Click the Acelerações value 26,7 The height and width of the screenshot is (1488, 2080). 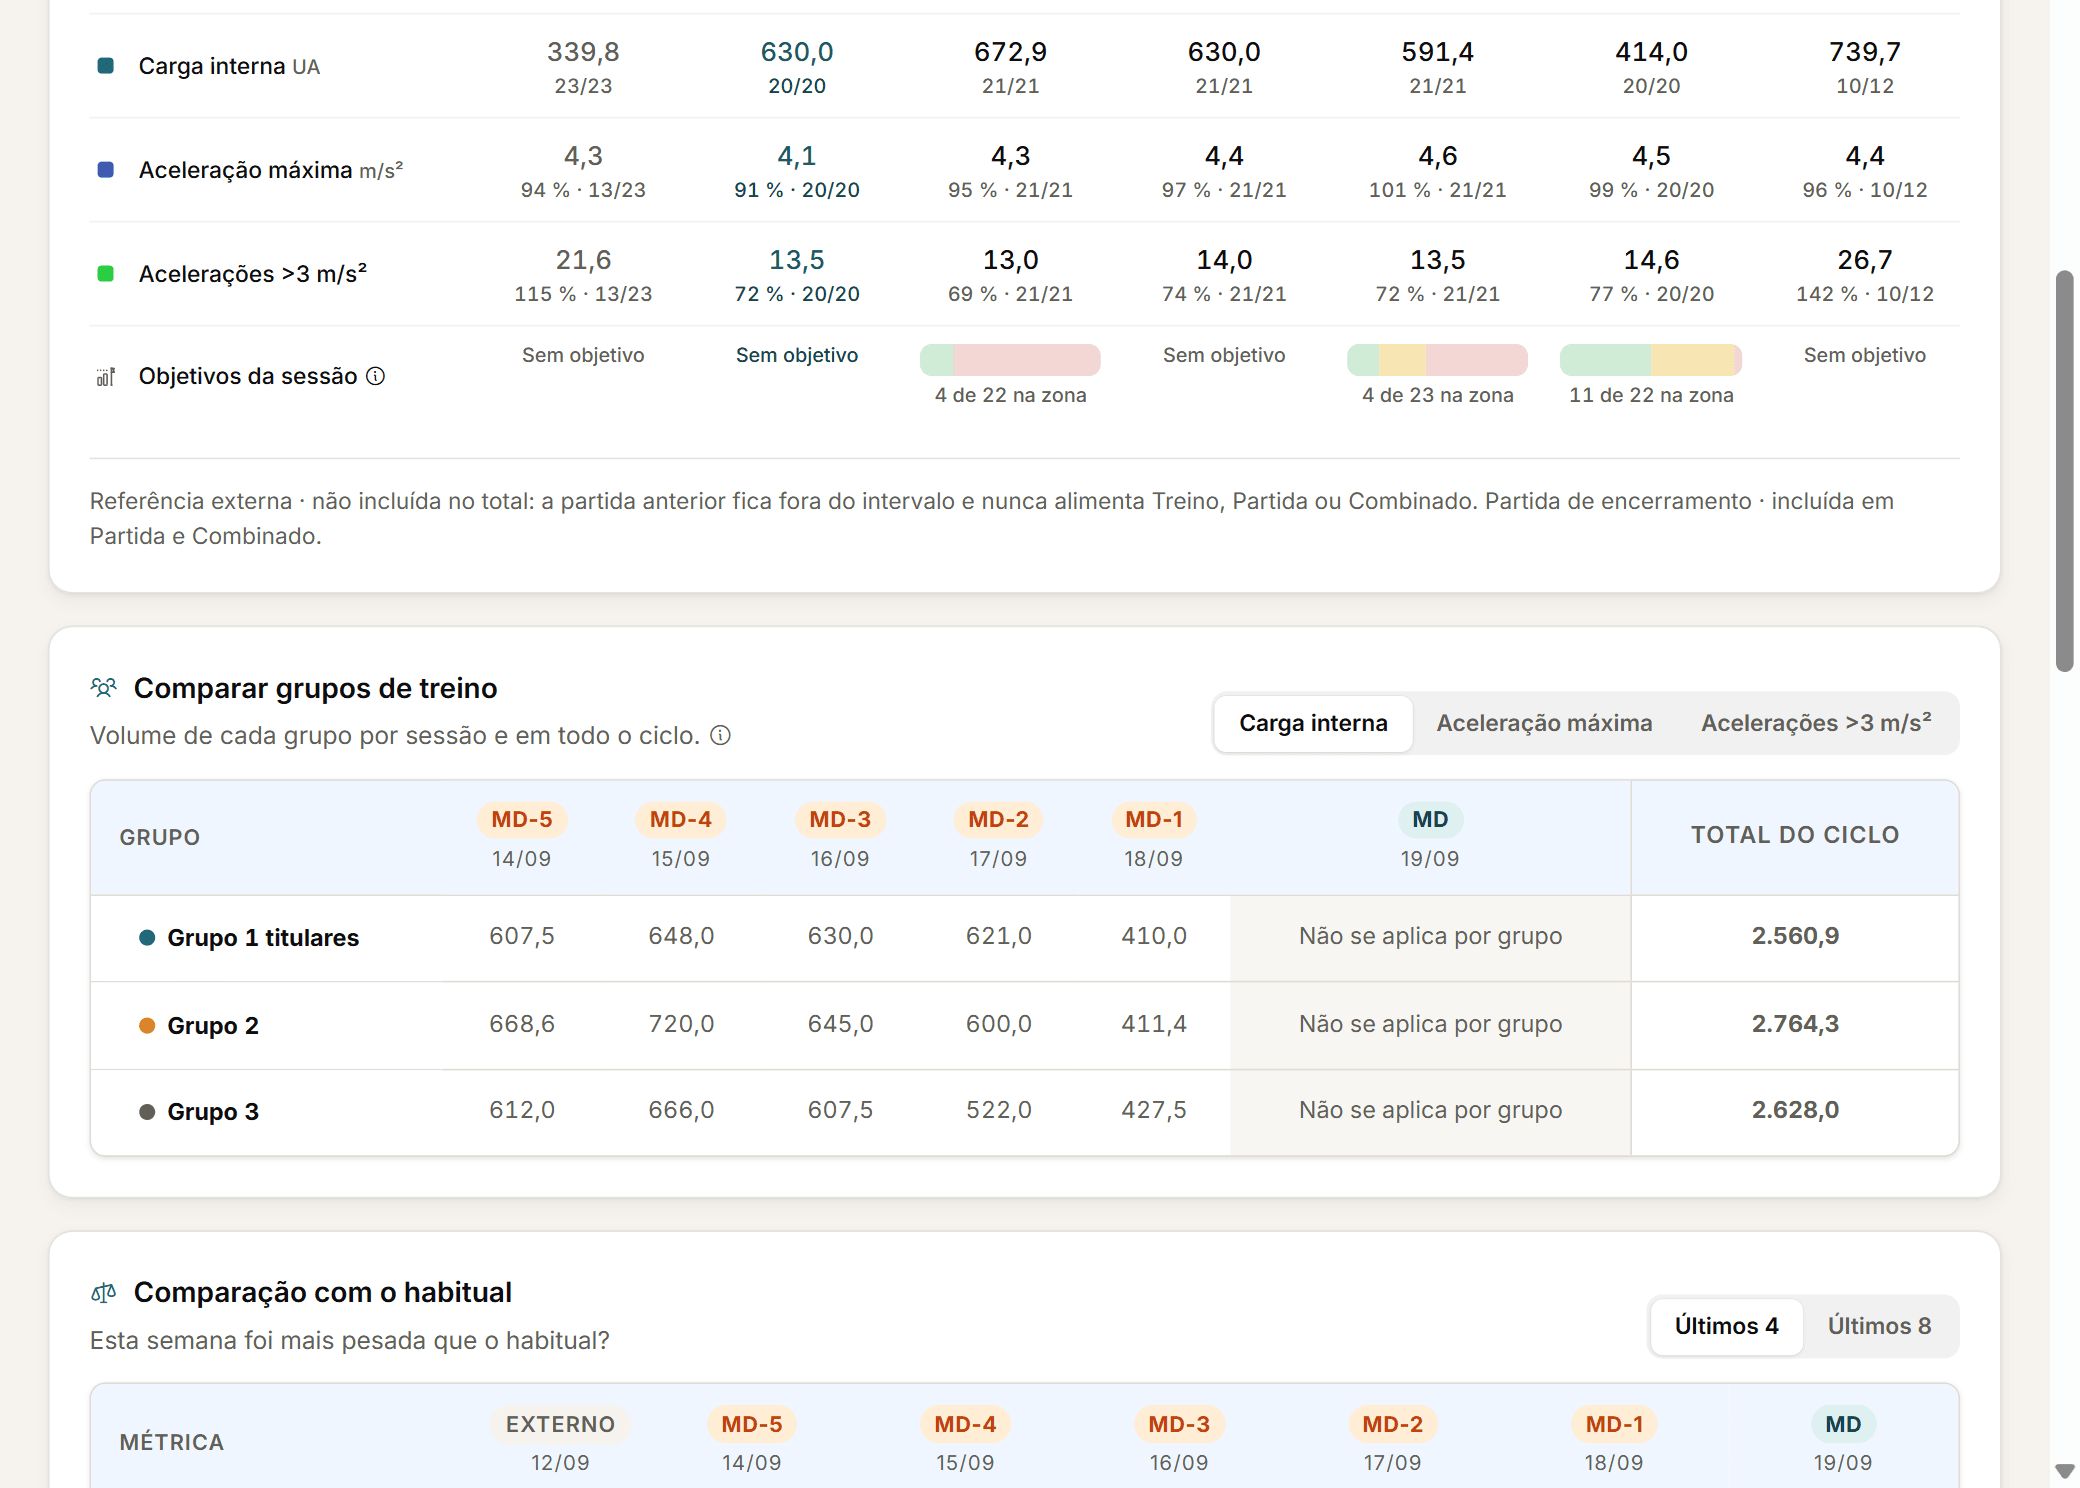[x=1865, y=260]
